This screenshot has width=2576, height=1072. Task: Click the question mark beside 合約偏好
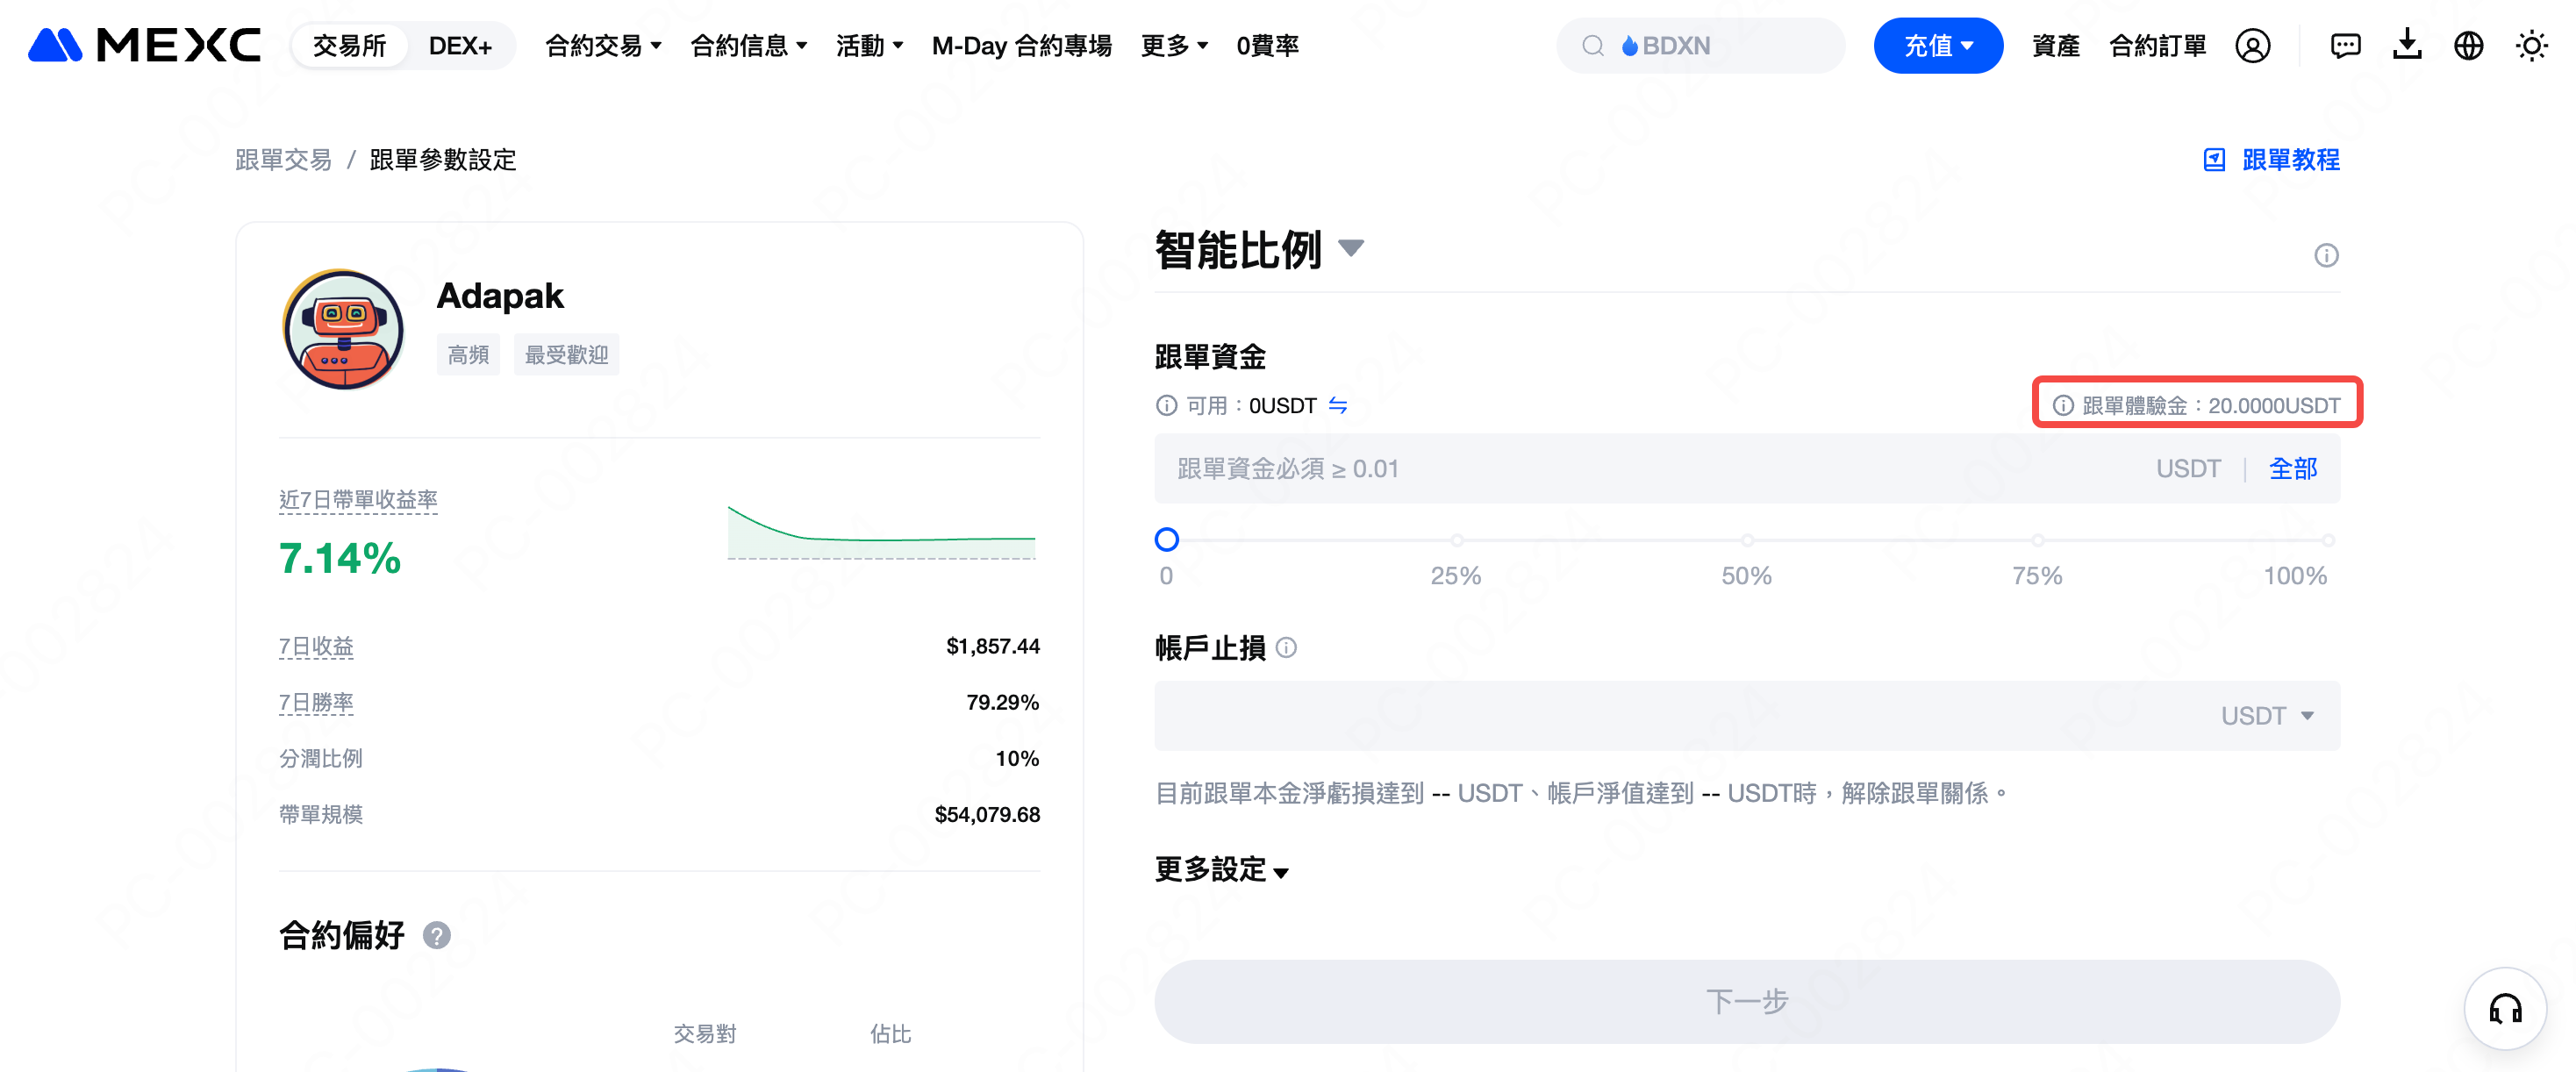437,936
